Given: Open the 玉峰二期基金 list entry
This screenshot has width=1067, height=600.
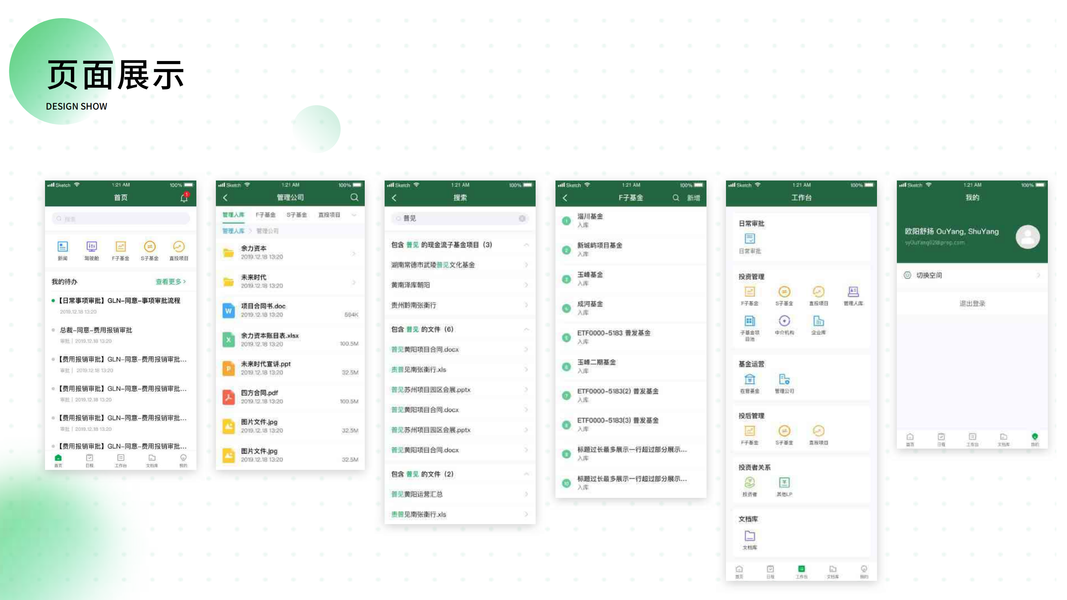Looking at the screenshot, I should point(631,366).
